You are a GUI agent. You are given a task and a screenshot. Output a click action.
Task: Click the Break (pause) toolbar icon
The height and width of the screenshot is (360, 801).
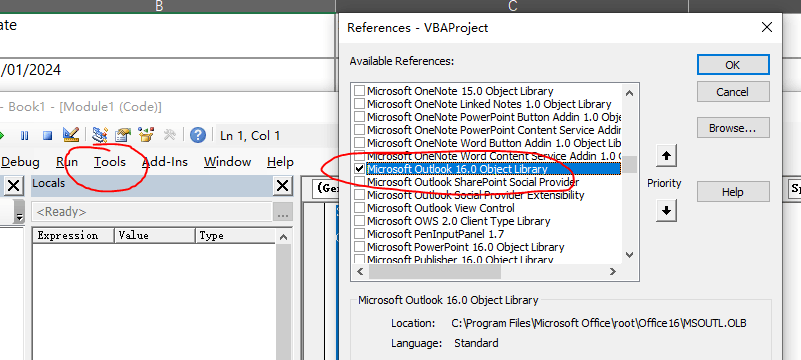tap(25, 135)
